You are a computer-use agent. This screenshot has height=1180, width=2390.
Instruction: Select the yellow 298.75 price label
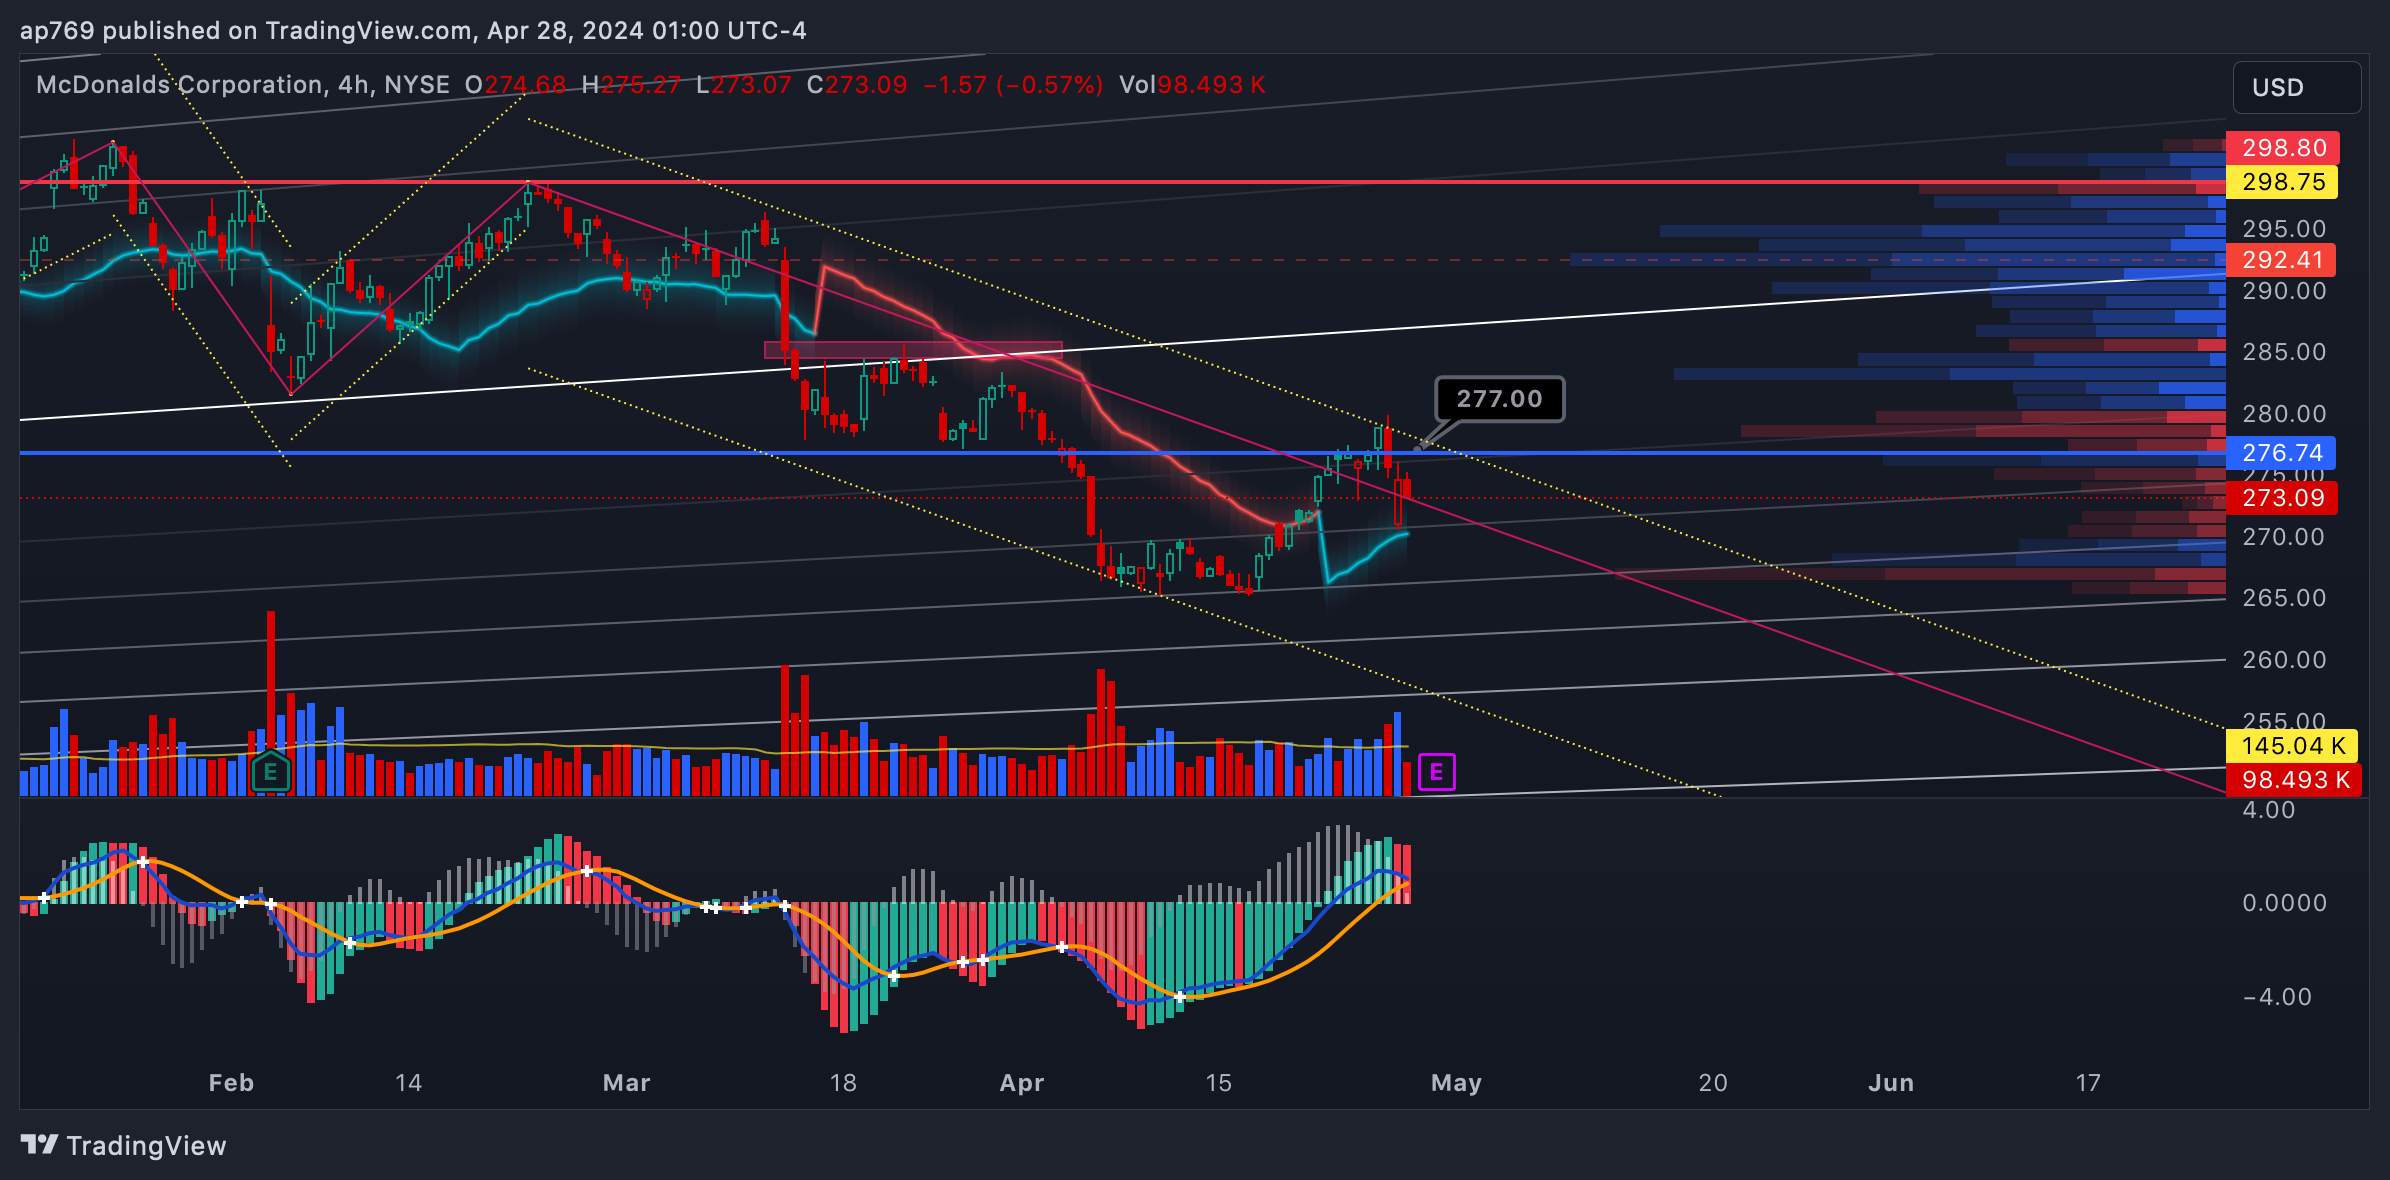pyautogui.click(x=2282, y=182)
